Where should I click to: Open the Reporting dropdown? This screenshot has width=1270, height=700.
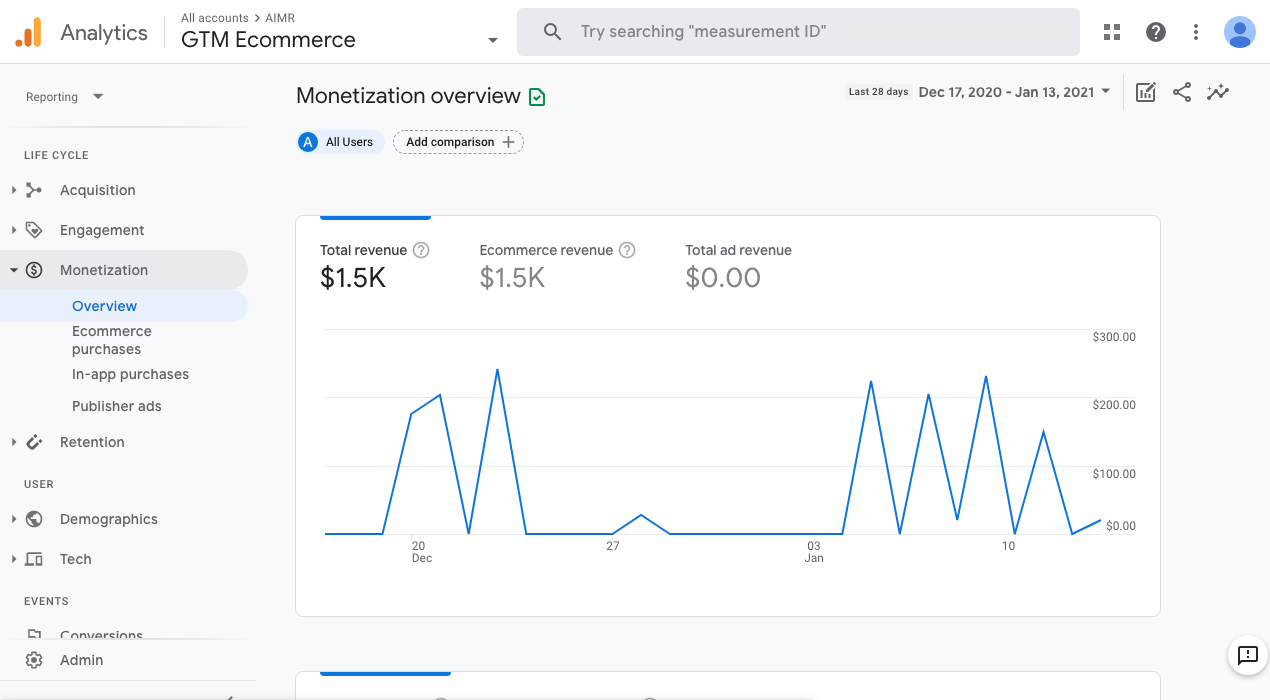[x=64, y=97]
